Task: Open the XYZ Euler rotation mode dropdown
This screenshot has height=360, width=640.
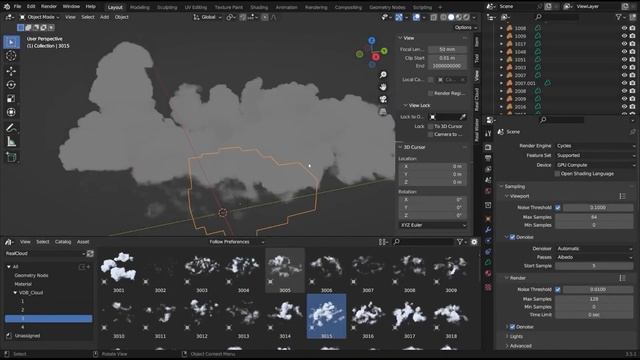Action: tap(433, 225)
